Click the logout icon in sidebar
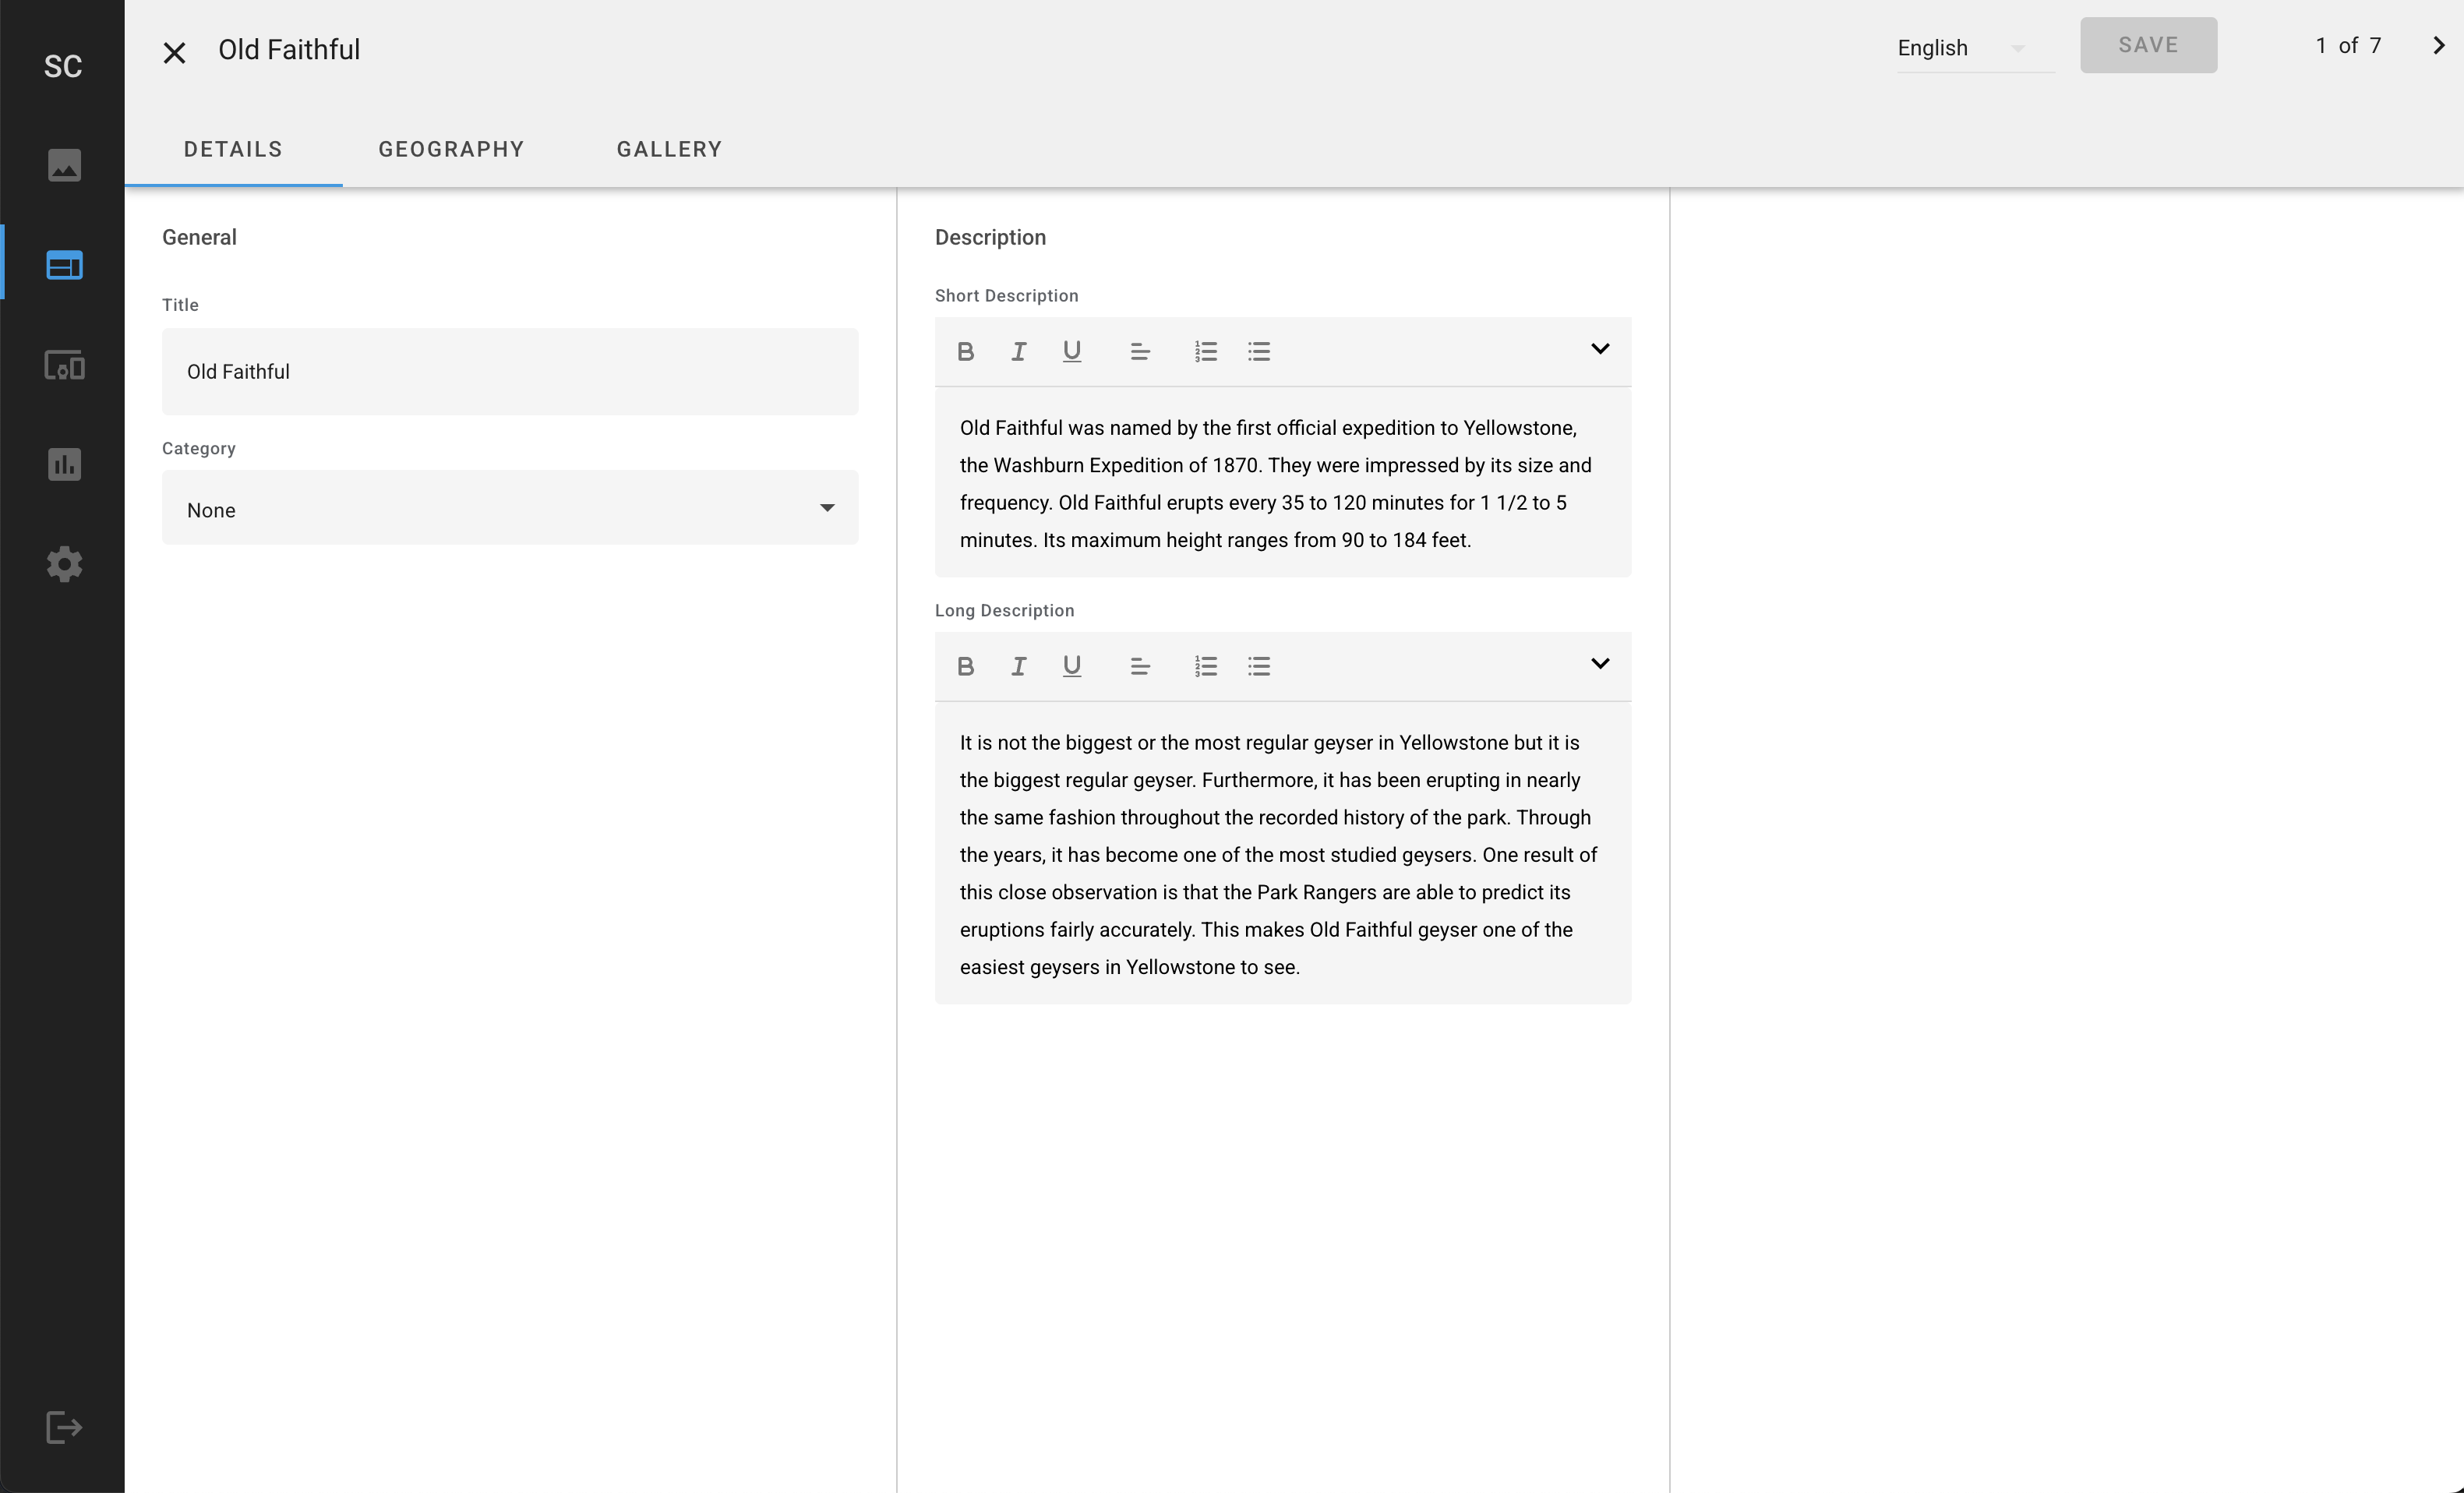Screen dimensions: 2464x1493 point(64,1427)
